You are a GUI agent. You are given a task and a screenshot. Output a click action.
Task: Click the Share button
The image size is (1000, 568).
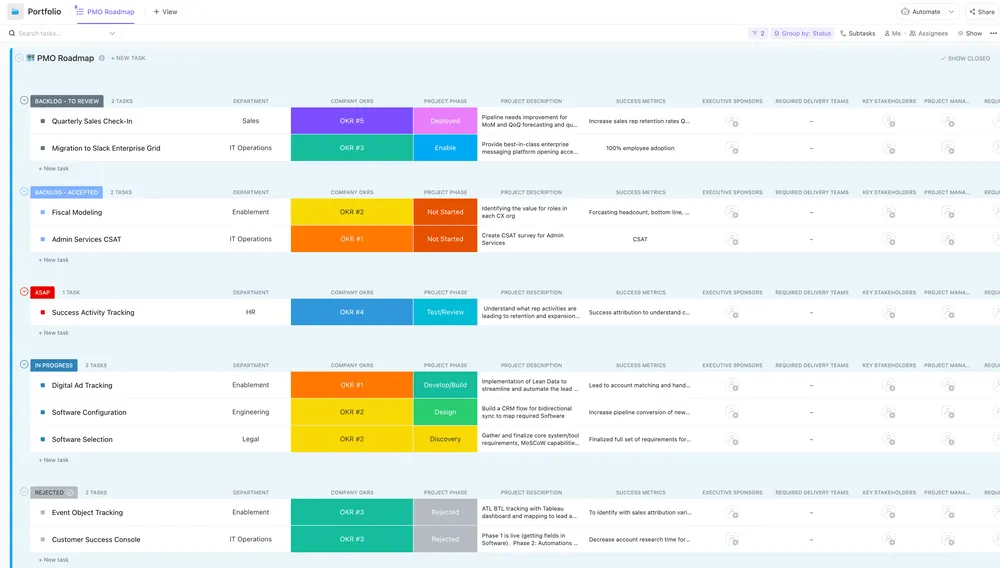pyautogui.click(x=982, y=11)
